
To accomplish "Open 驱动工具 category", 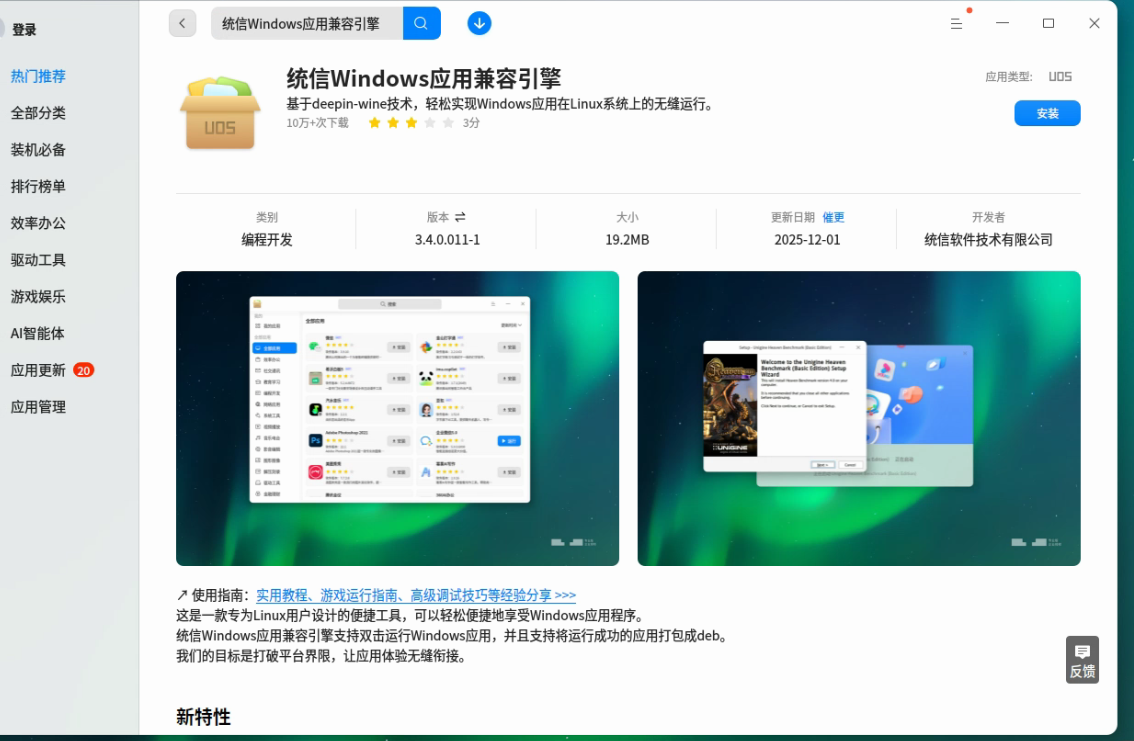I will pos(38,260).
